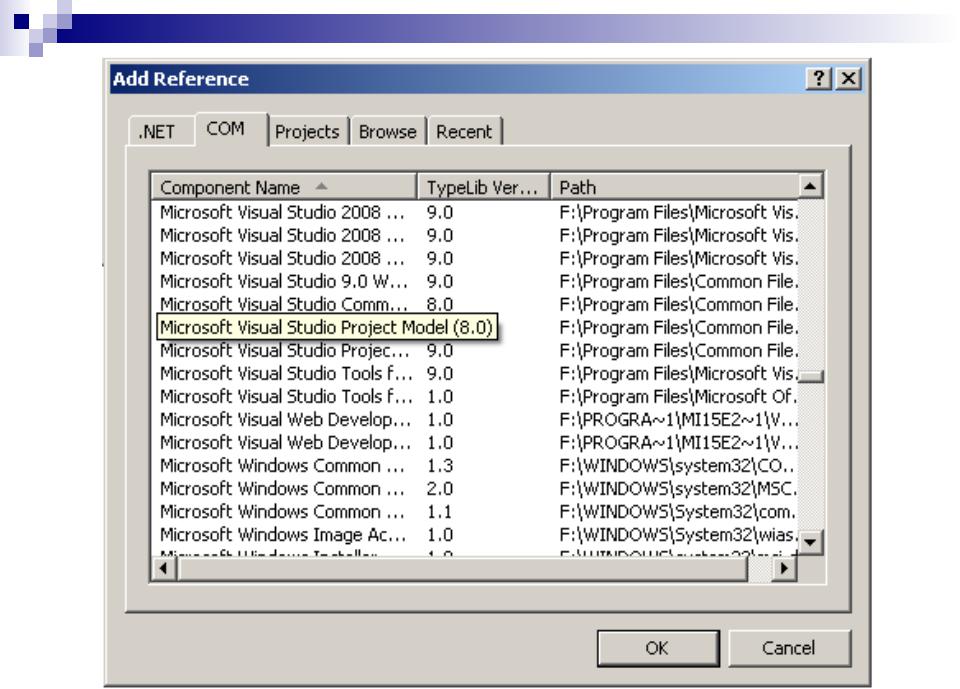Select Microsoft Visual Studio Tools f... version 9.0
This screenshot has width=960, height=689.
[474, 374]
